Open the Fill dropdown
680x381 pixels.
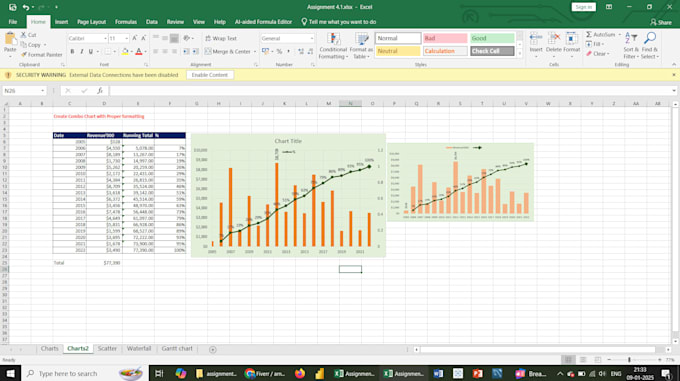[596, 44]
